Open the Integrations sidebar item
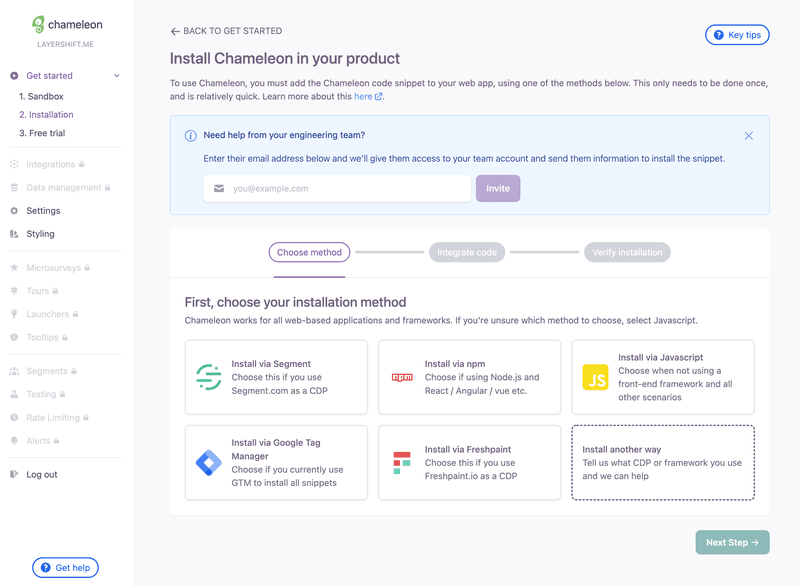 click(x=14, y=163)
